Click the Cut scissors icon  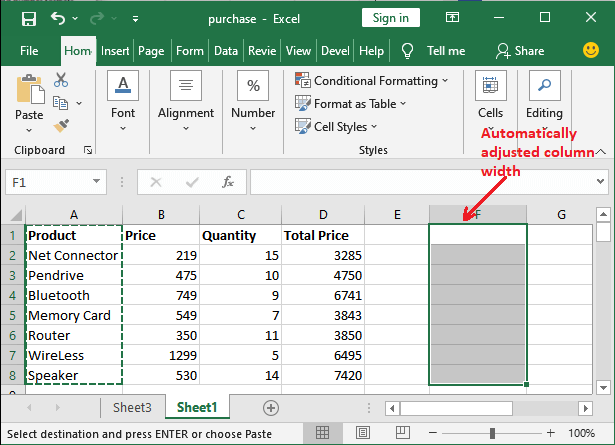click(x=61, y=80)
